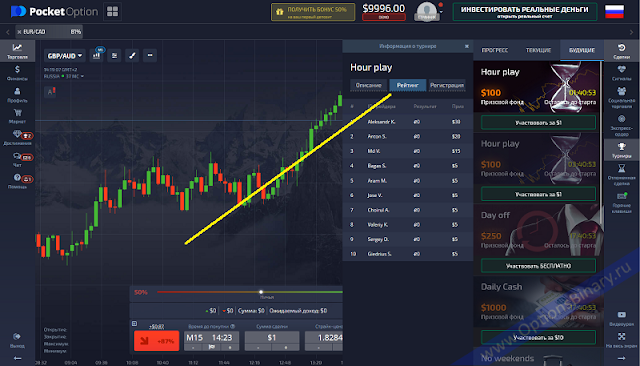Toggle the expiry mode flag button
This screenshot has height=366, width=640.
click(211, 347)
